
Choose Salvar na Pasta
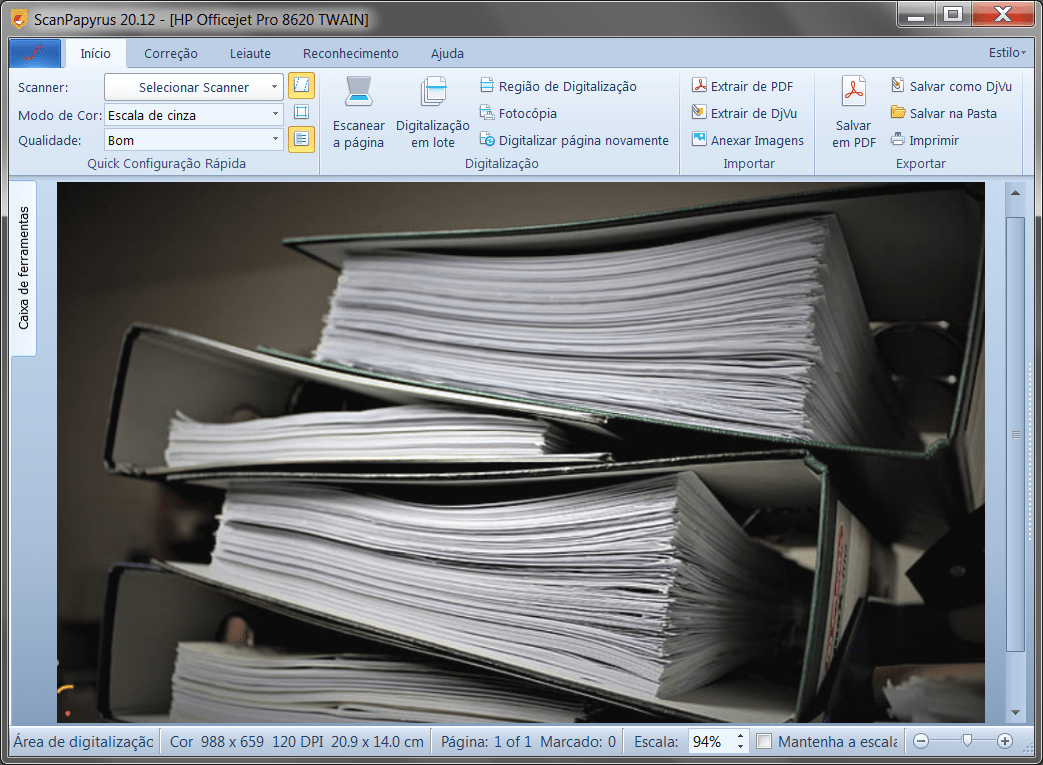[x=944, y=114]
